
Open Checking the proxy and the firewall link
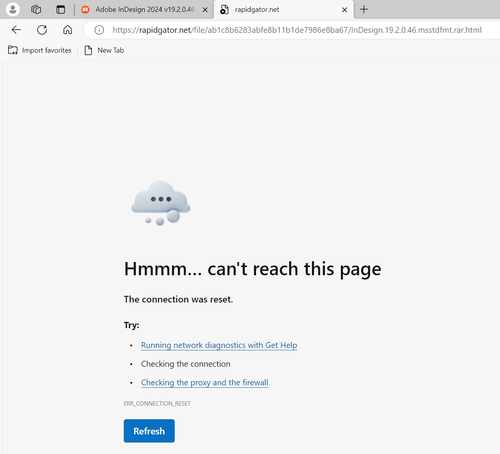204,382
